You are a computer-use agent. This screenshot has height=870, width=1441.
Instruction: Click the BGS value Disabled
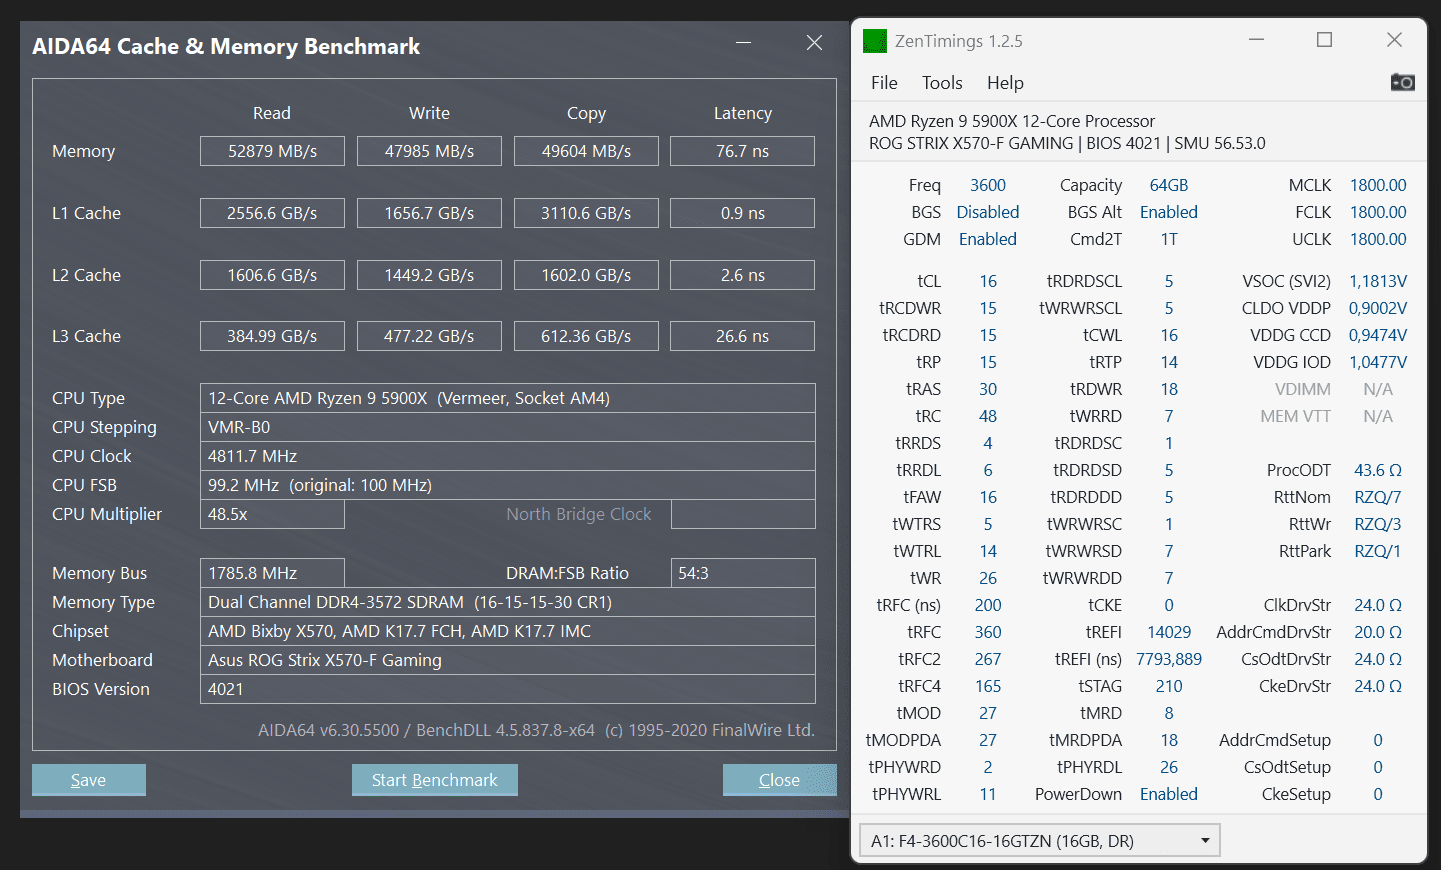point(988,212)
